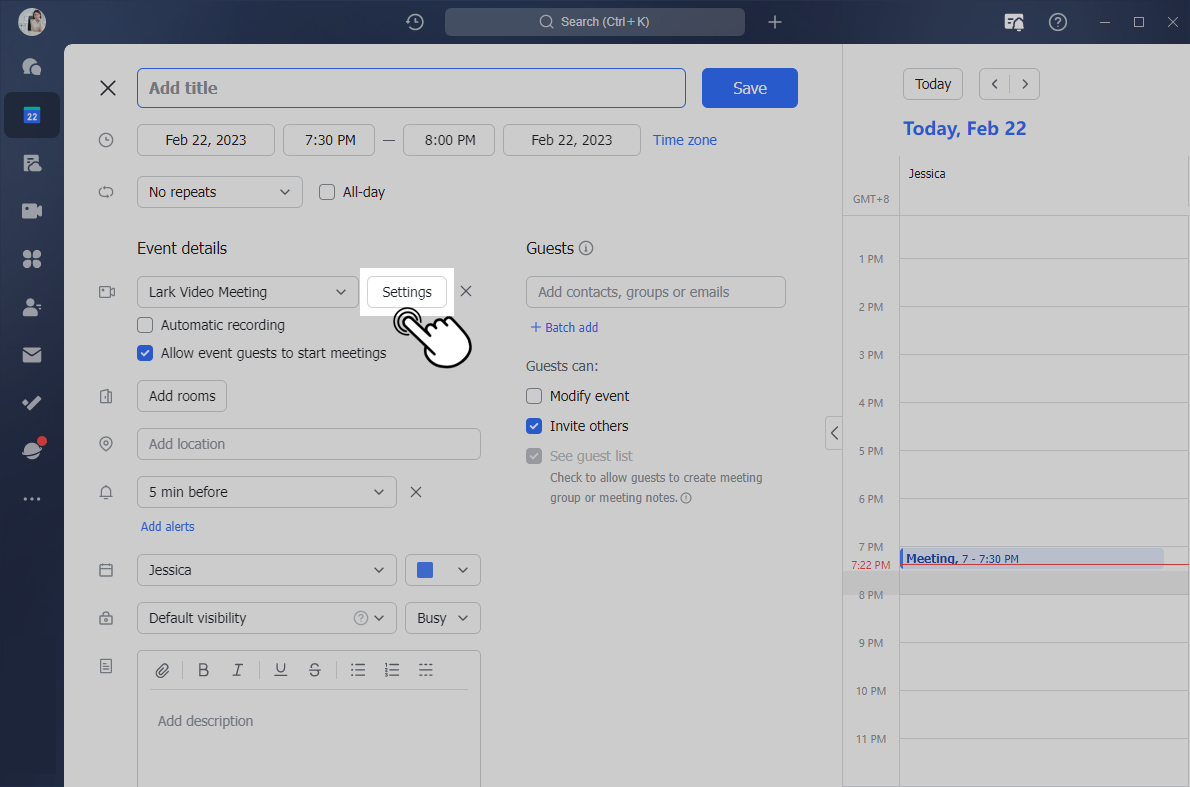Toggle the All-day checkbox
The image size is (1190, 787).
point(327,192)
